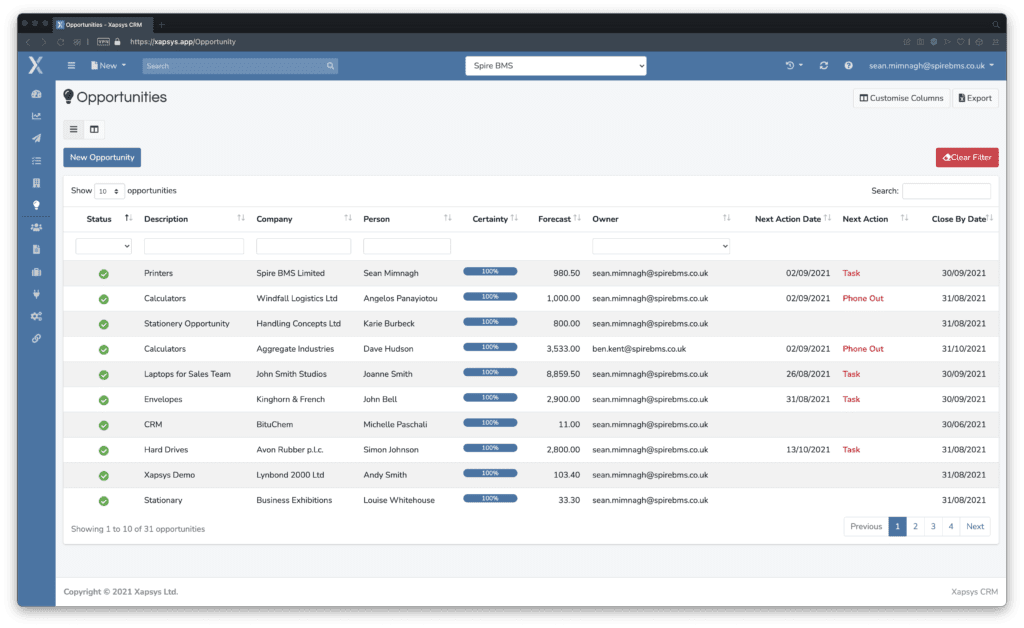Click the browser back arrow
The image size is (1024, 628).
pyautogui.click(x=28, y=42)
